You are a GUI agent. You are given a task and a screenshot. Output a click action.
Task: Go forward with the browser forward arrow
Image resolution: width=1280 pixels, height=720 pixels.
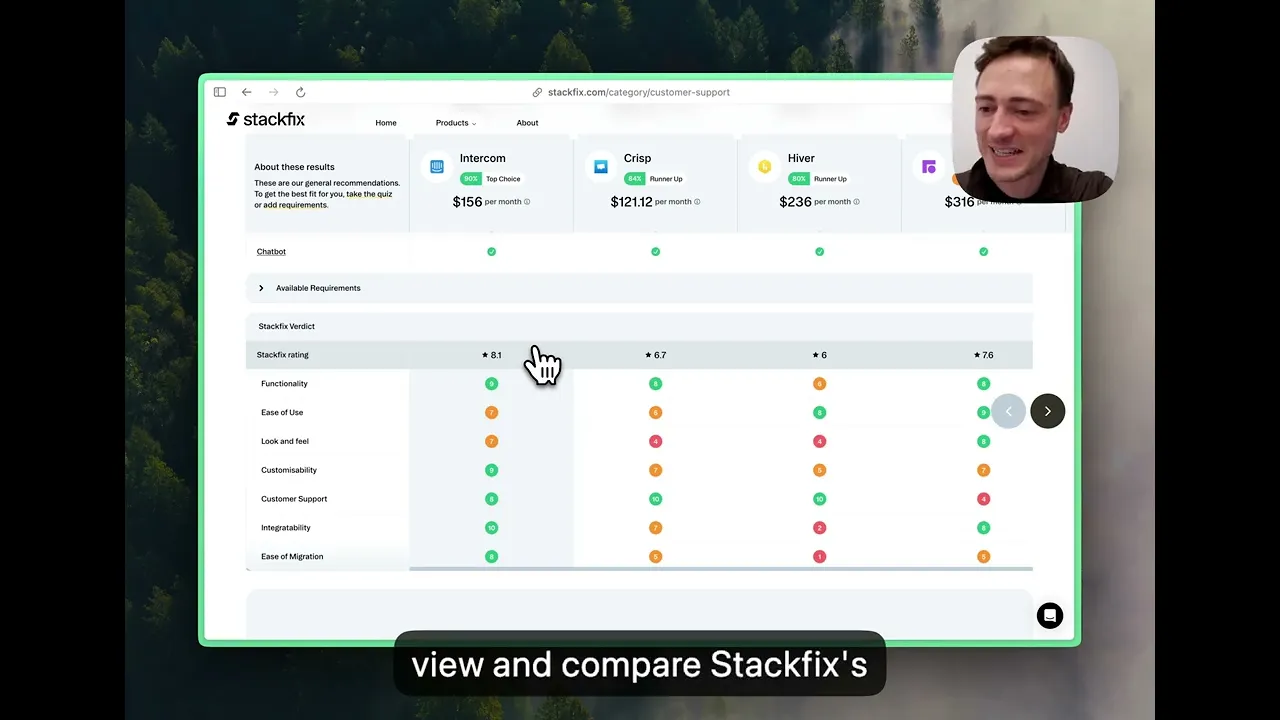pyautogui.click(x=273, y=92)
